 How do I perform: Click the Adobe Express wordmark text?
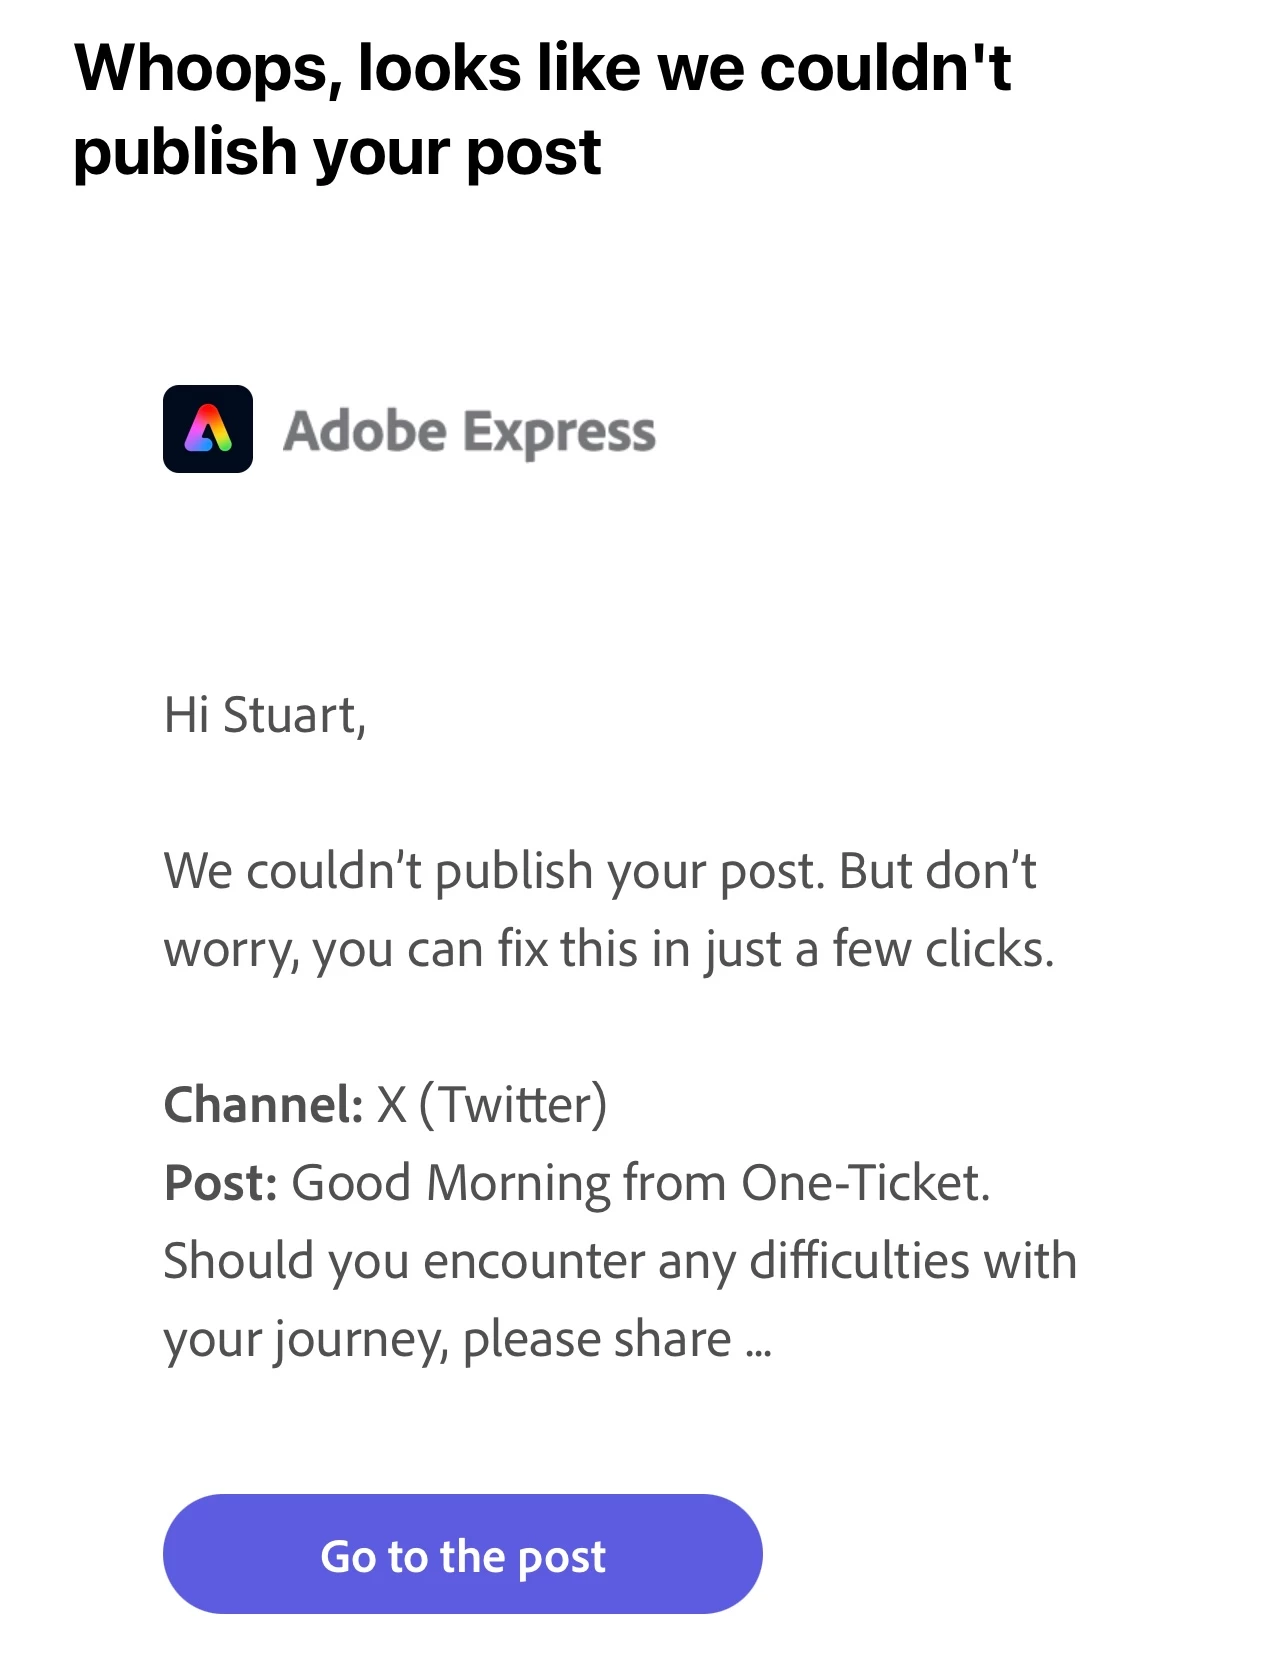[469, 432]
